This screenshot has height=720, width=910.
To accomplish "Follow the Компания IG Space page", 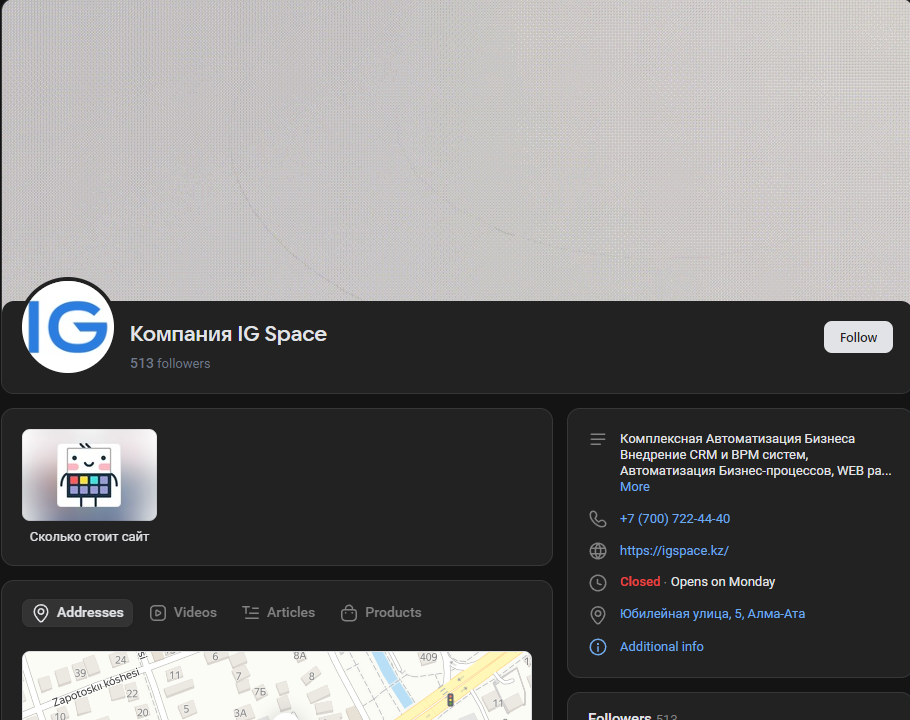I will [858, 337].
